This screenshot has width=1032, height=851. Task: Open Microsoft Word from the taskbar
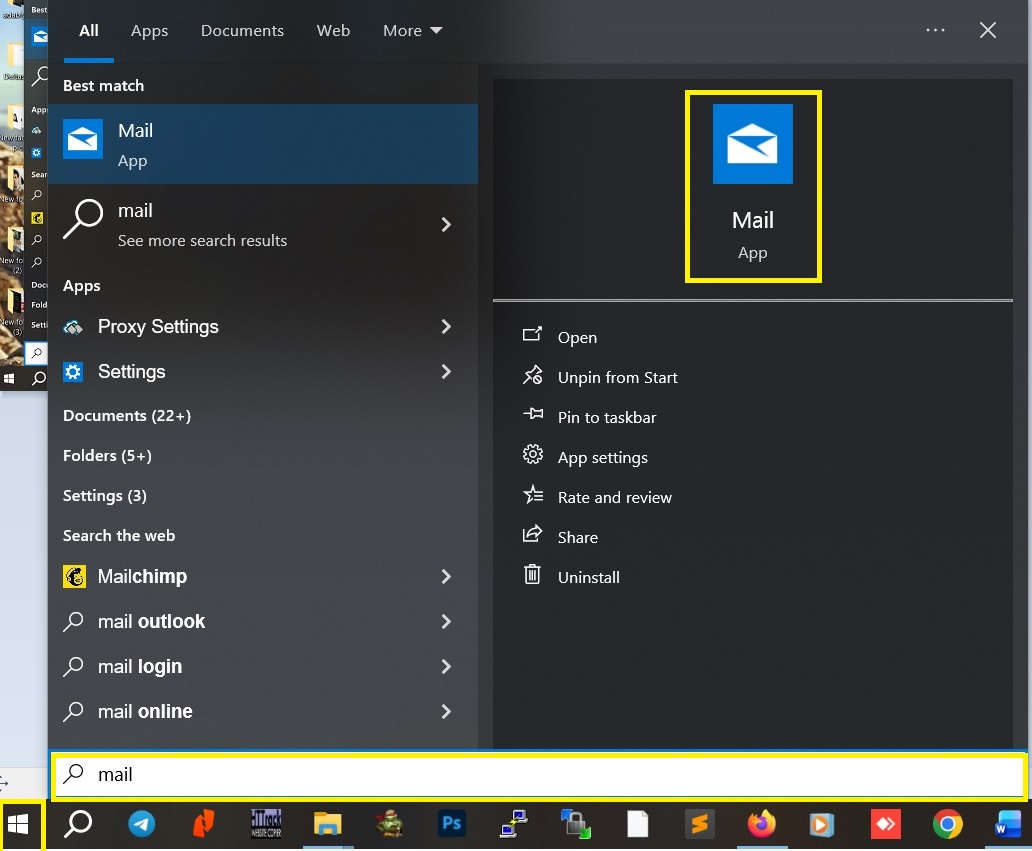pyautogui.click(x=1008, y=824)
